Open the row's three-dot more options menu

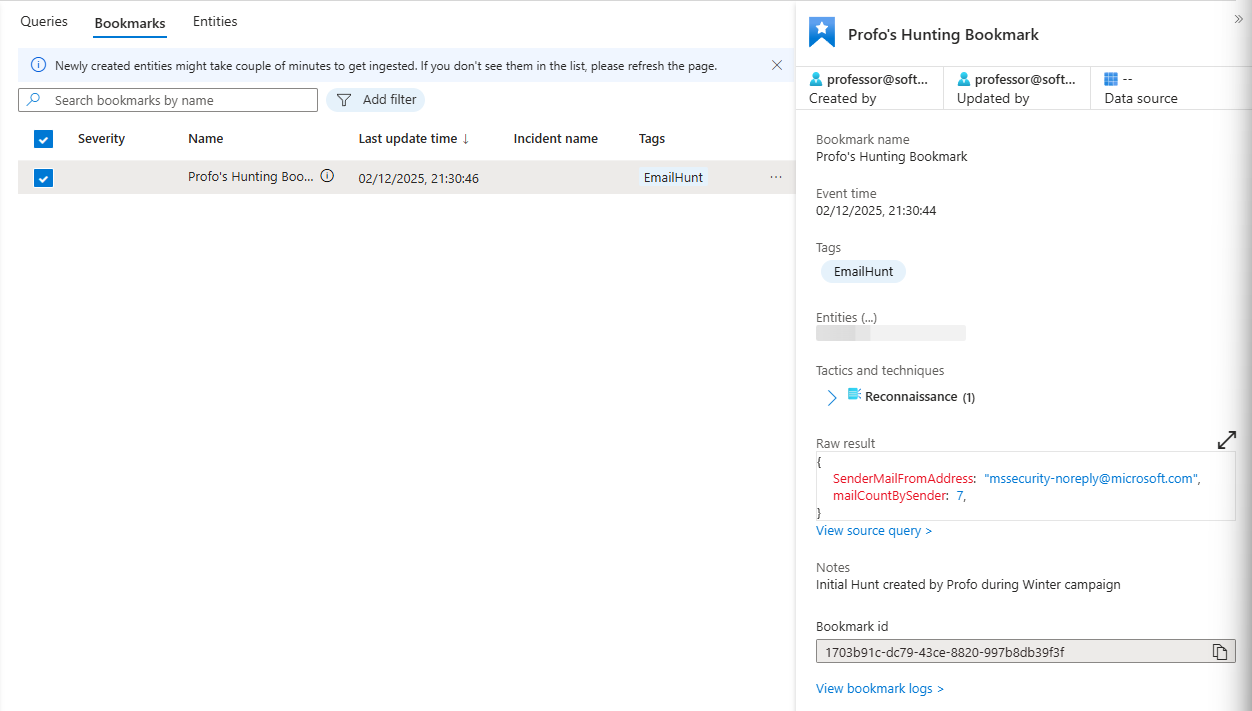tap(776, 177)
